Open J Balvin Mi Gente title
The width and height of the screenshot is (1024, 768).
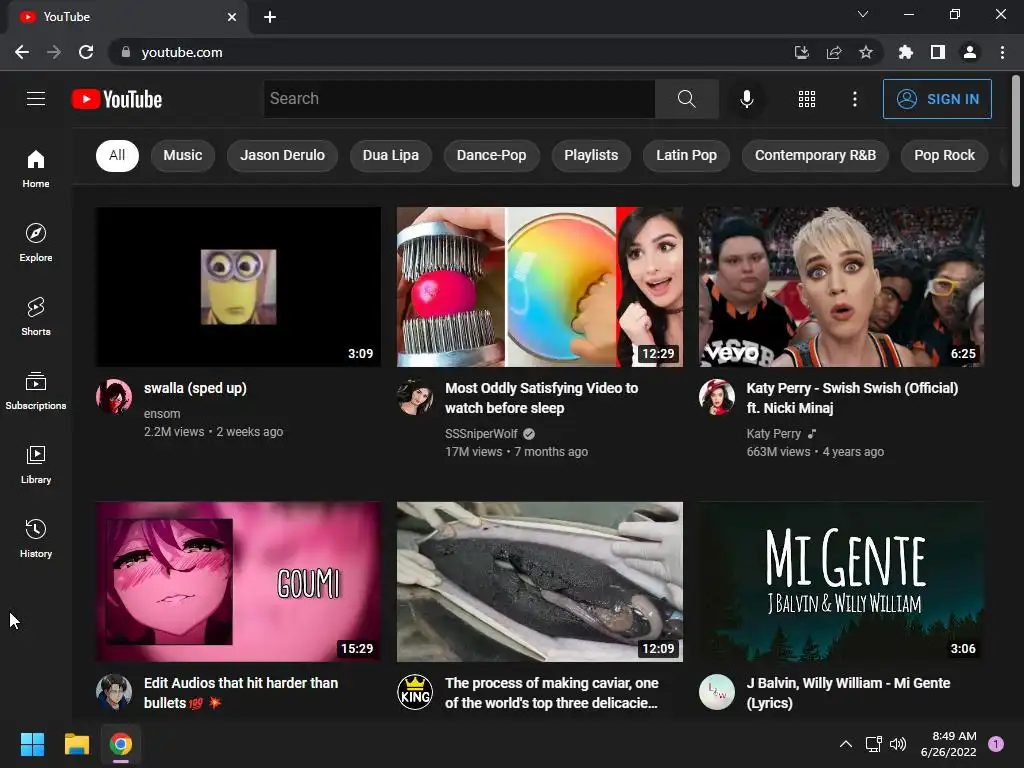click(x=848, y=693)
